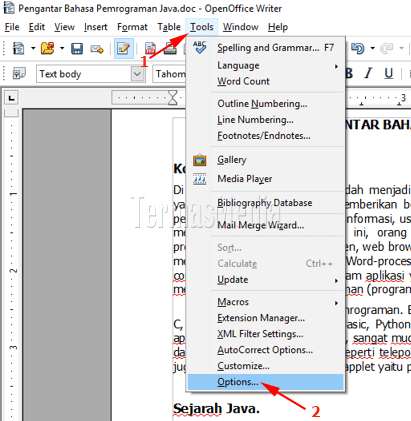Viewport: 411px width, 421px height.
Task: Expand the Language submenu
Action: click(x=266, y=65)
